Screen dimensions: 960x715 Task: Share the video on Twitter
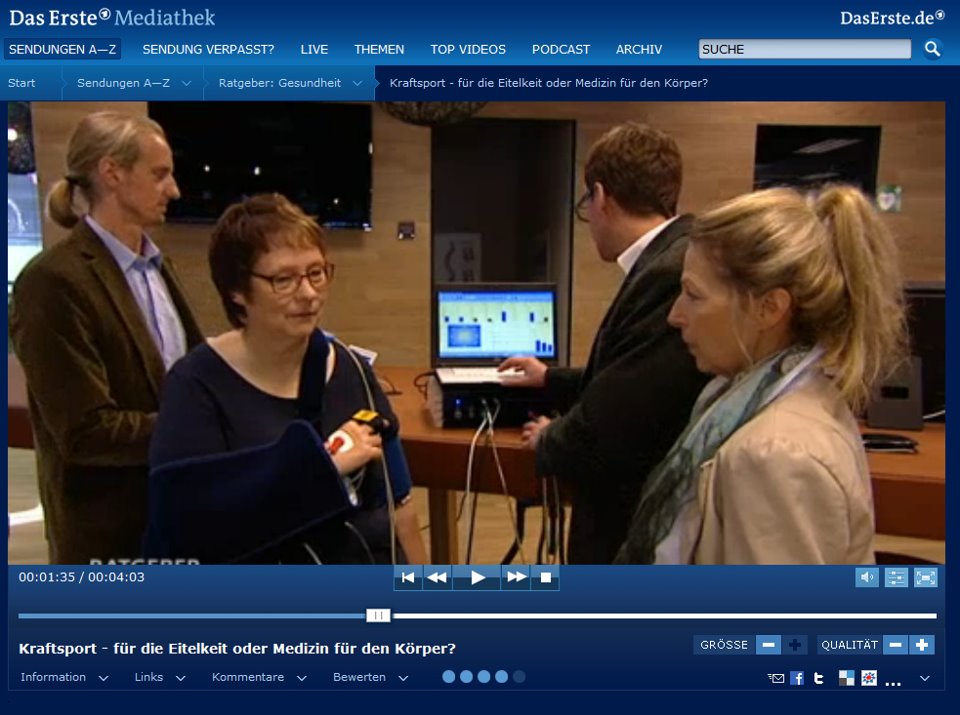819,678
